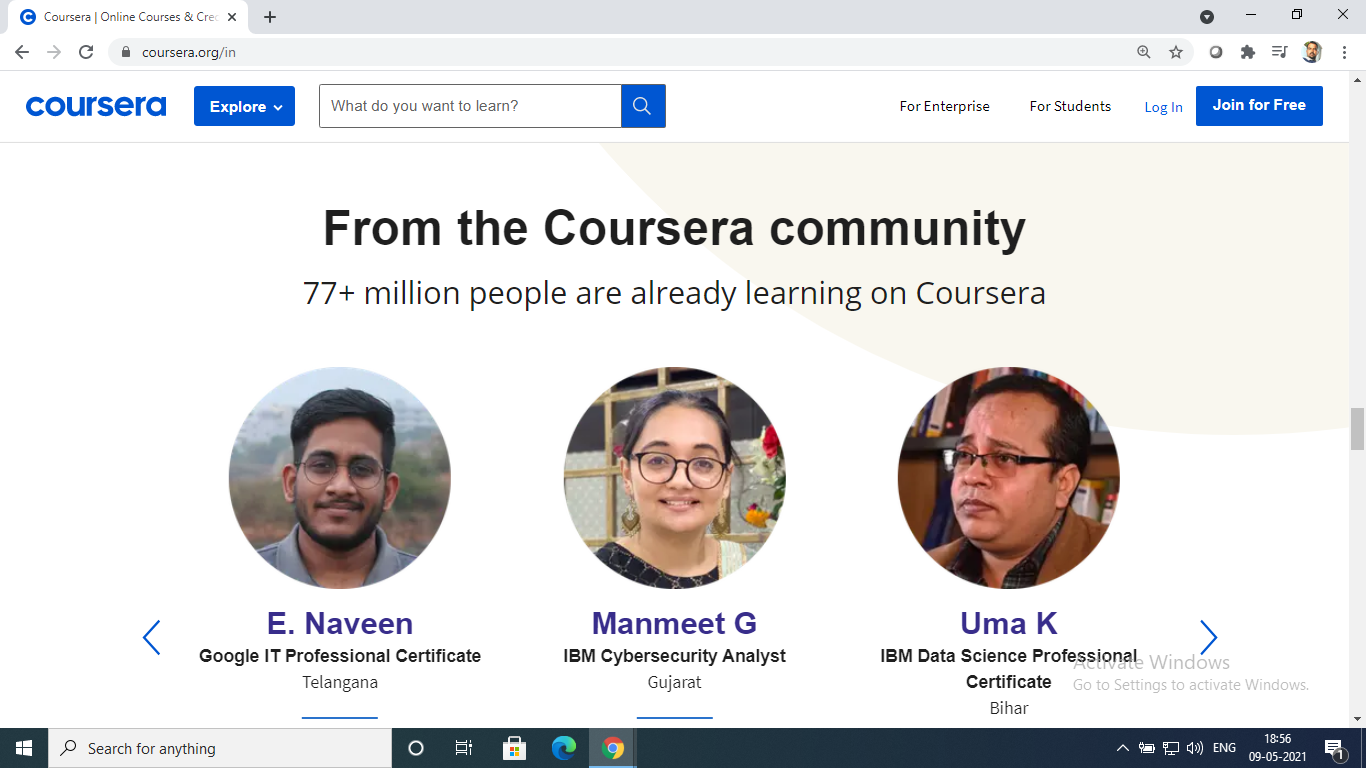
Task: Expand the hidden system tray icons
Action: point(1123,748)
